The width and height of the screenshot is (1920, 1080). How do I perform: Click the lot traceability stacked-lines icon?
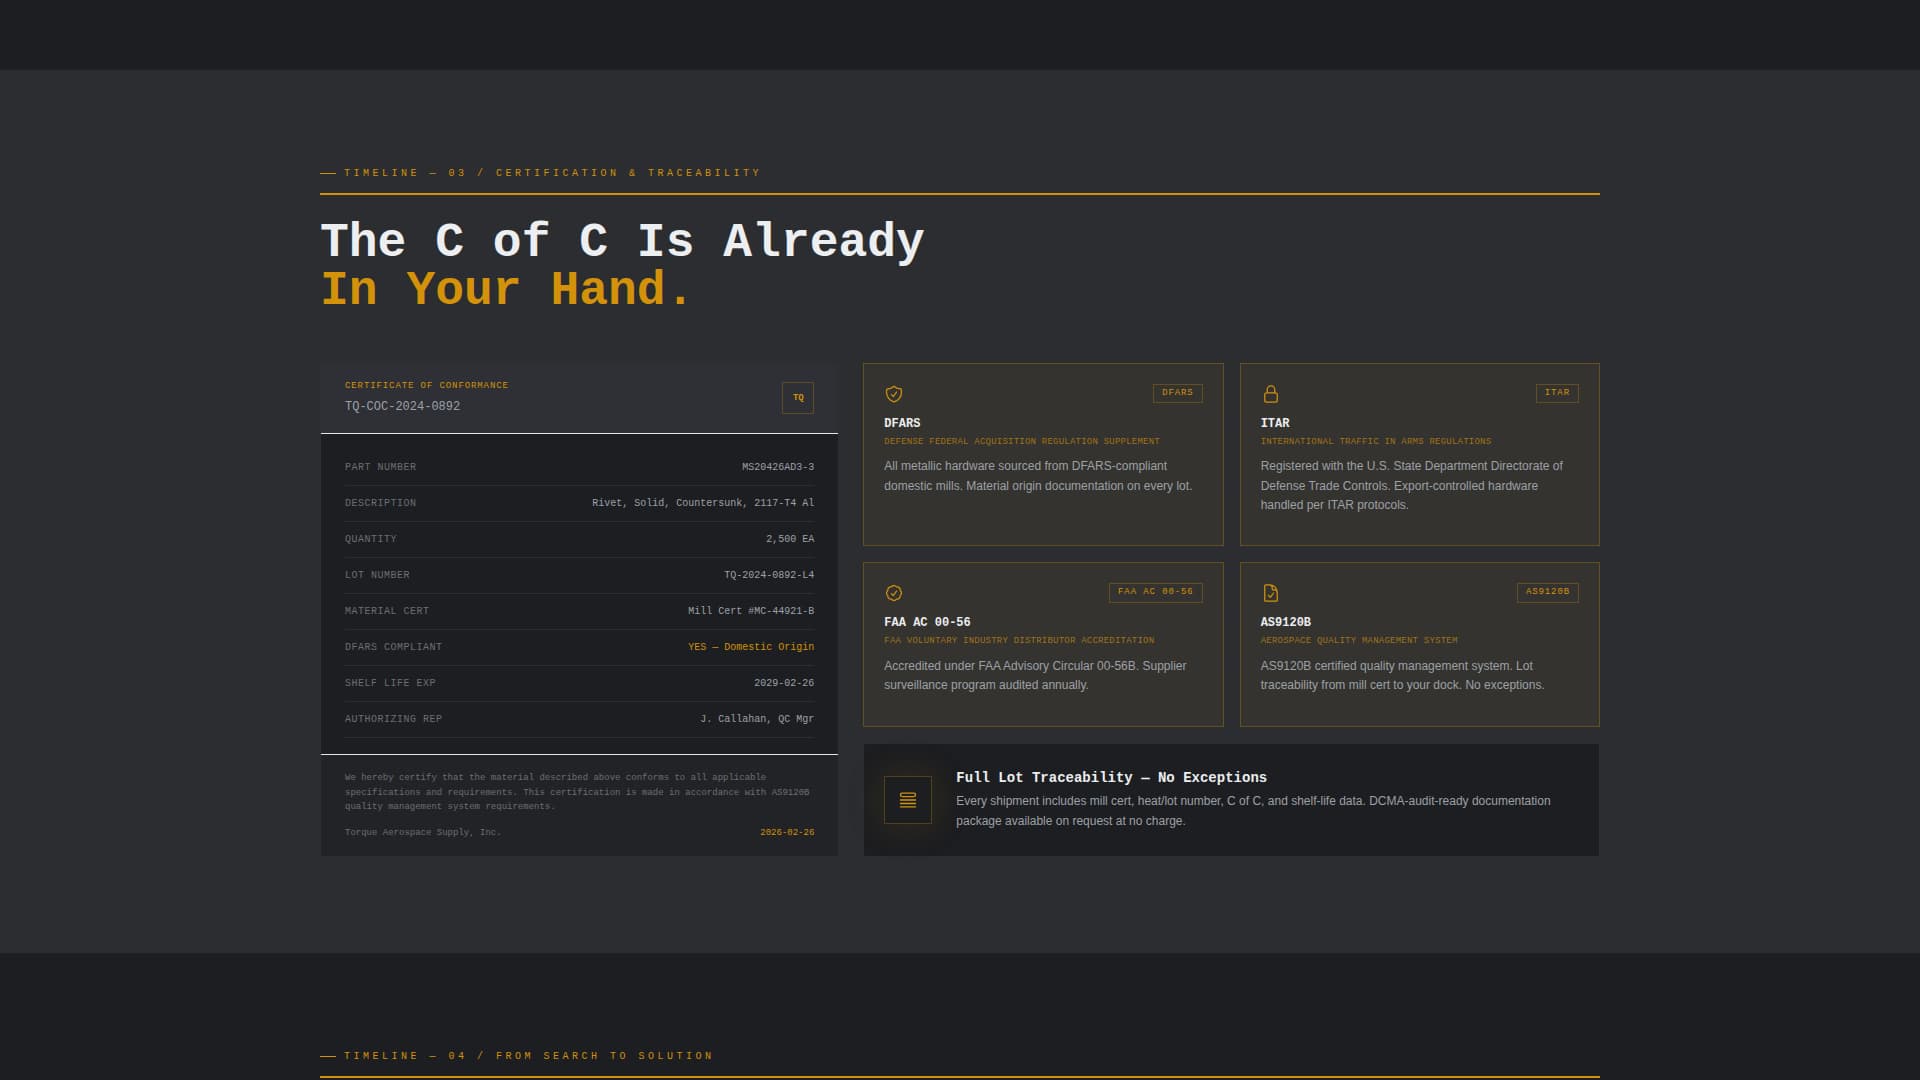pos(907,800)
